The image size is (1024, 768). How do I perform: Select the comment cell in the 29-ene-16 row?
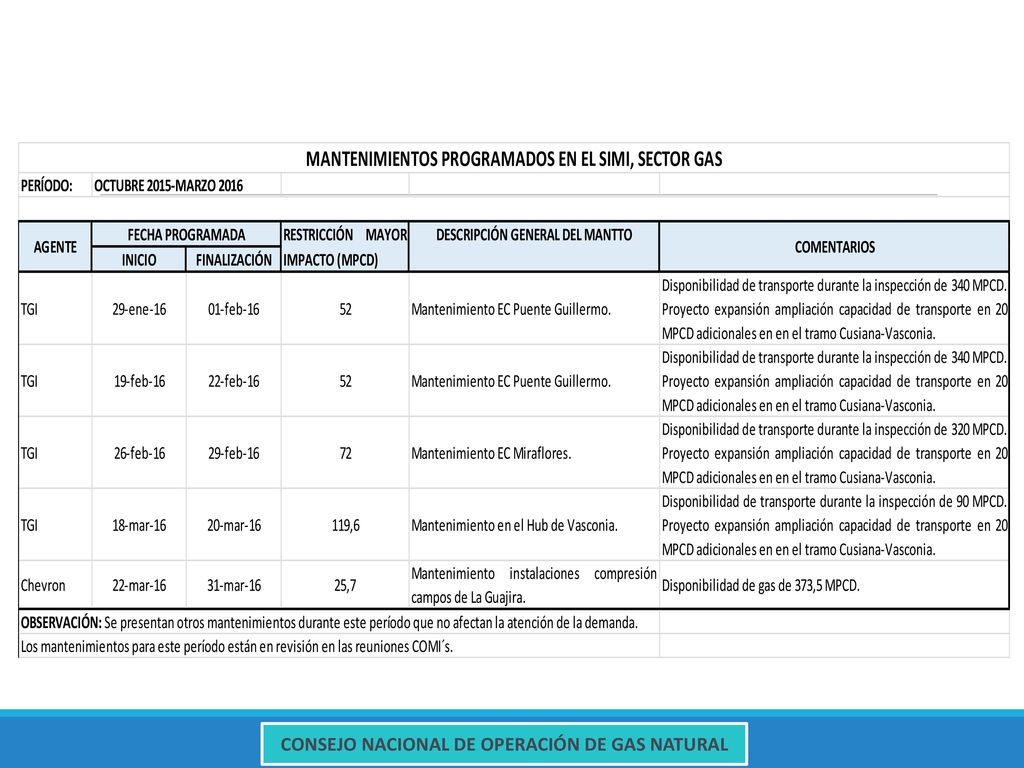(x=834, y=309)
